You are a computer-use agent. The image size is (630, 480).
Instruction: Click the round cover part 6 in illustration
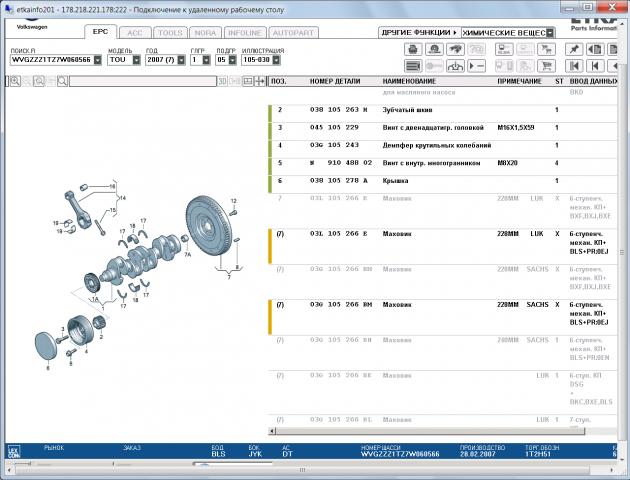coord(46,346)
